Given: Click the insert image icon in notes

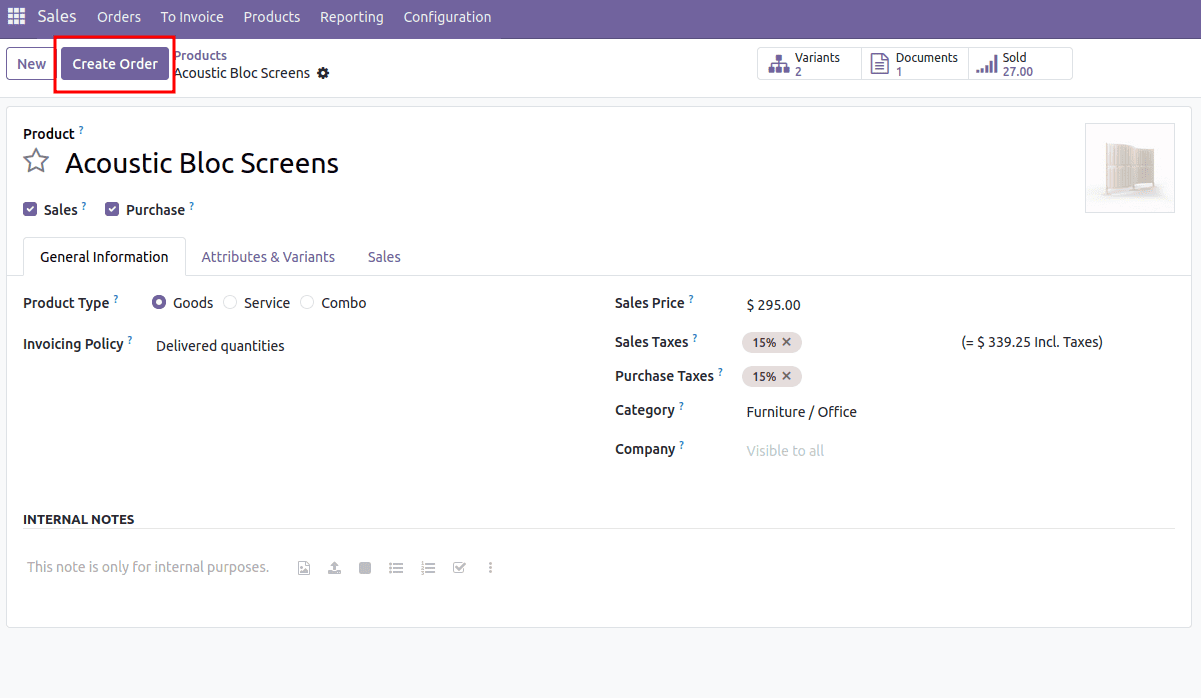Looking at the screenshot, I should [304, 568].
